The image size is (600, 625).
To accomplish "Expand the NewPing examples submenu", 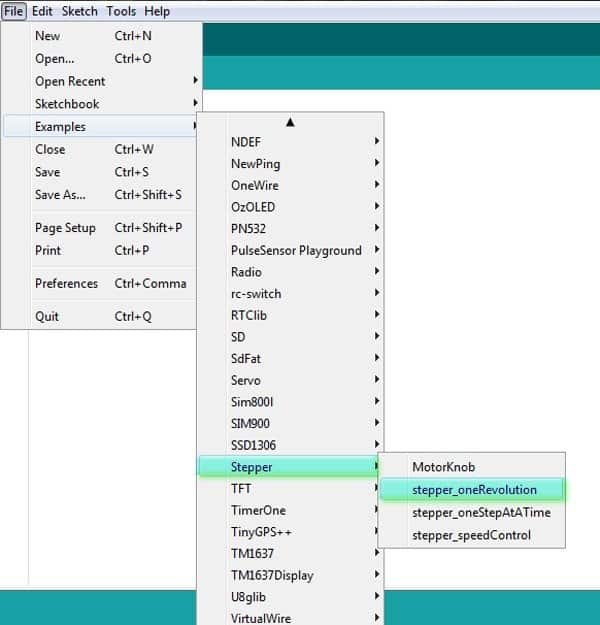I will click(291, 164).
